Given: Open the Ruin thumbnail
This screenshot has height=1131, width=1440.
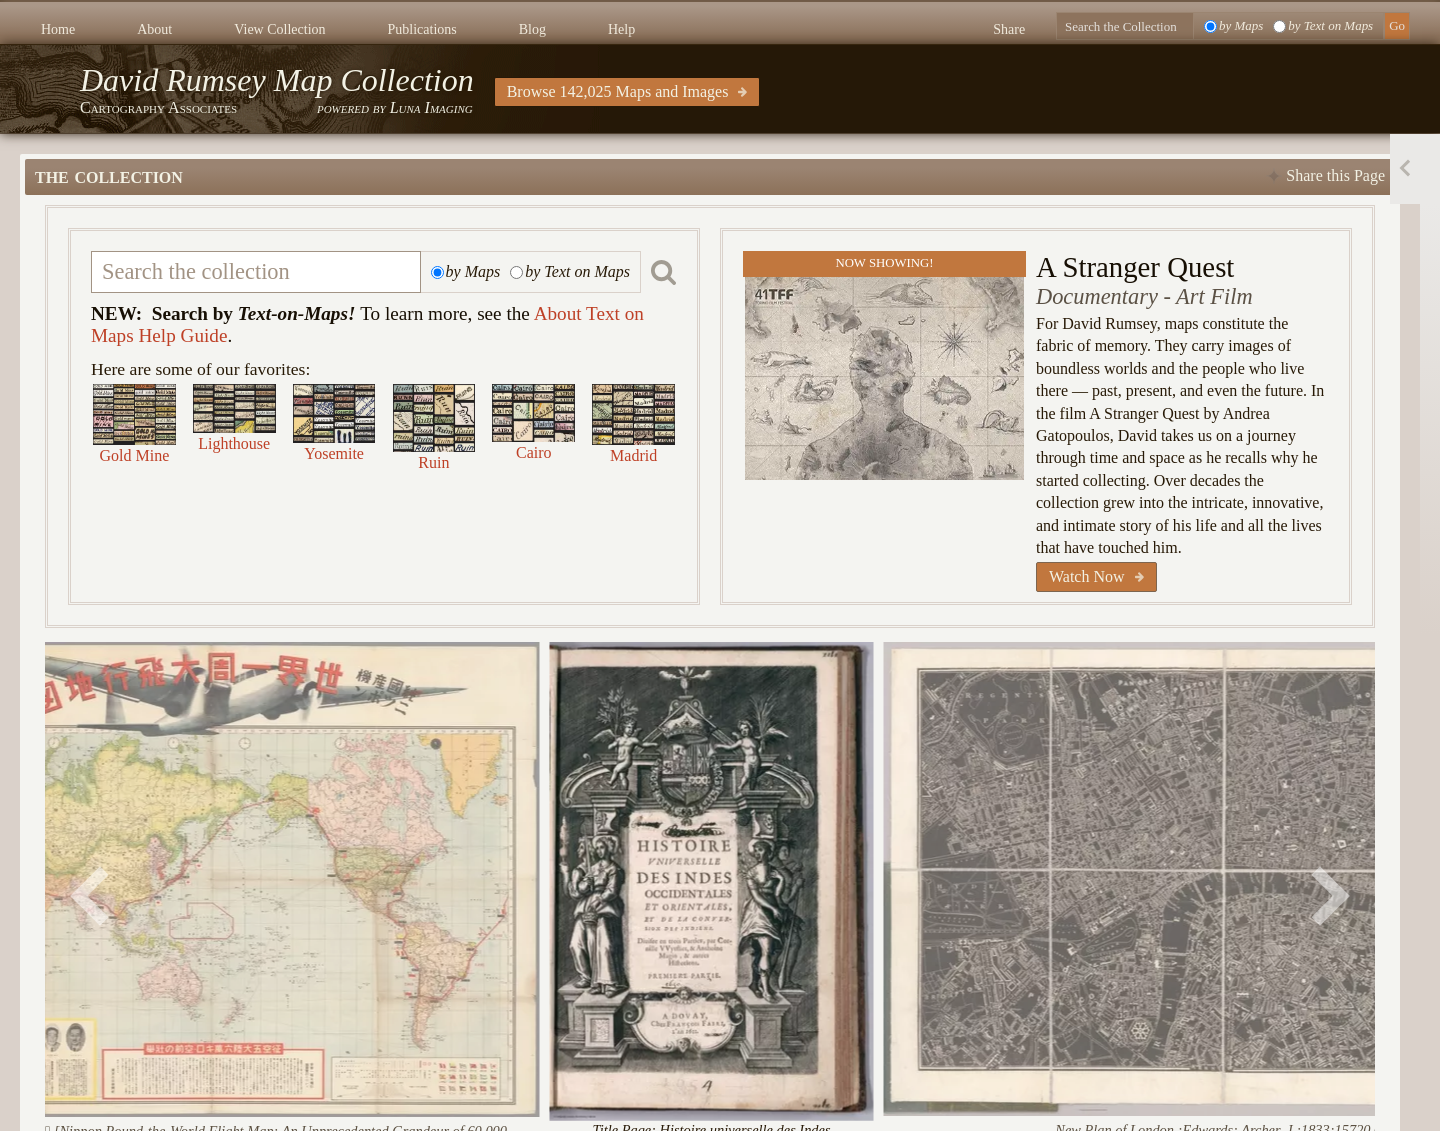Looking at the screenshot, I should point(434,418).
